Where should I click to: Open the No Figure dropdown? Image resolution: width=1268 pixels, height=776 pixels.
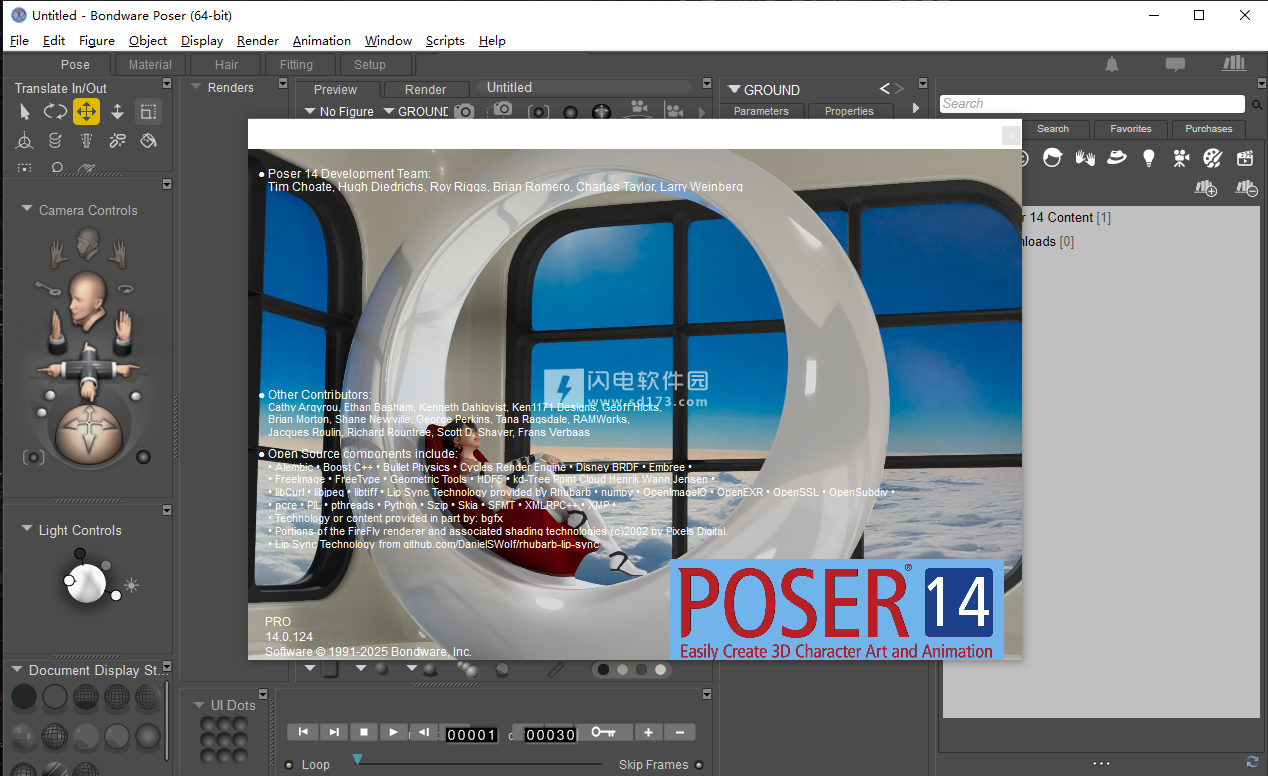tap(339, 112)
